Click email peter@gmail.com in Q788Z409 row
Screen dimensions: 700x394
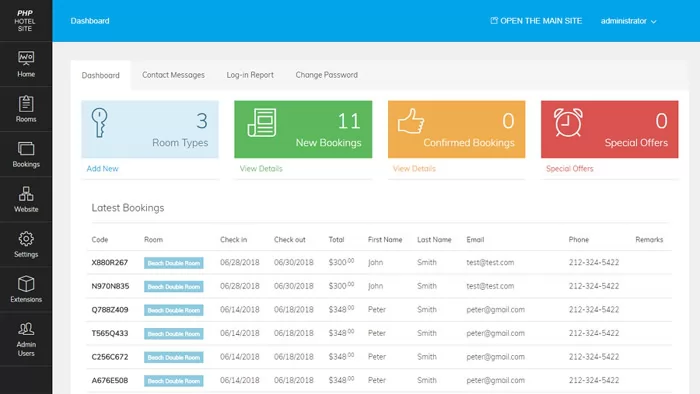(496, 310)
